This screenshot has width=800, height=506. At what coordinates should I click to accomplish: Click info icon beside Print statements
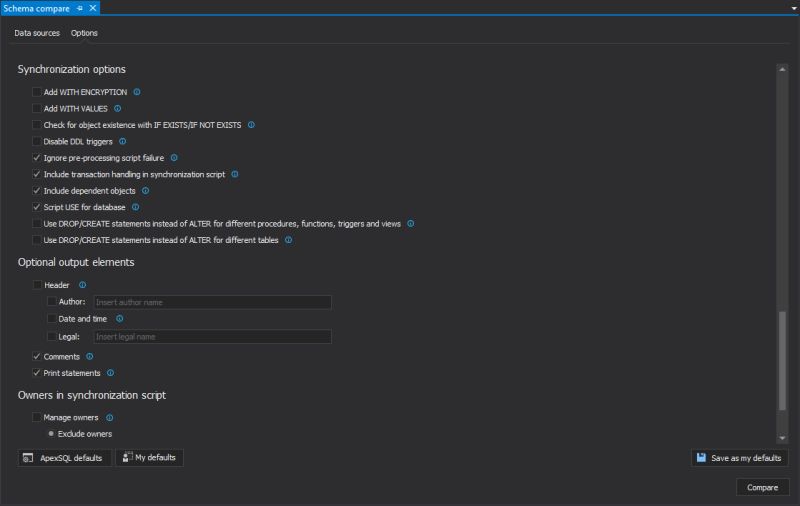pos(110,373)
